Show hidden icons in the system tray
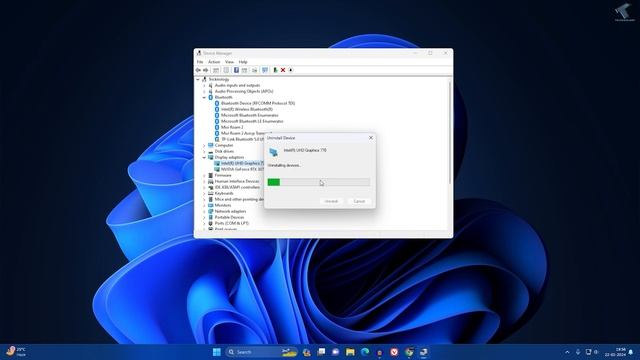 click(x=567, y=352)
